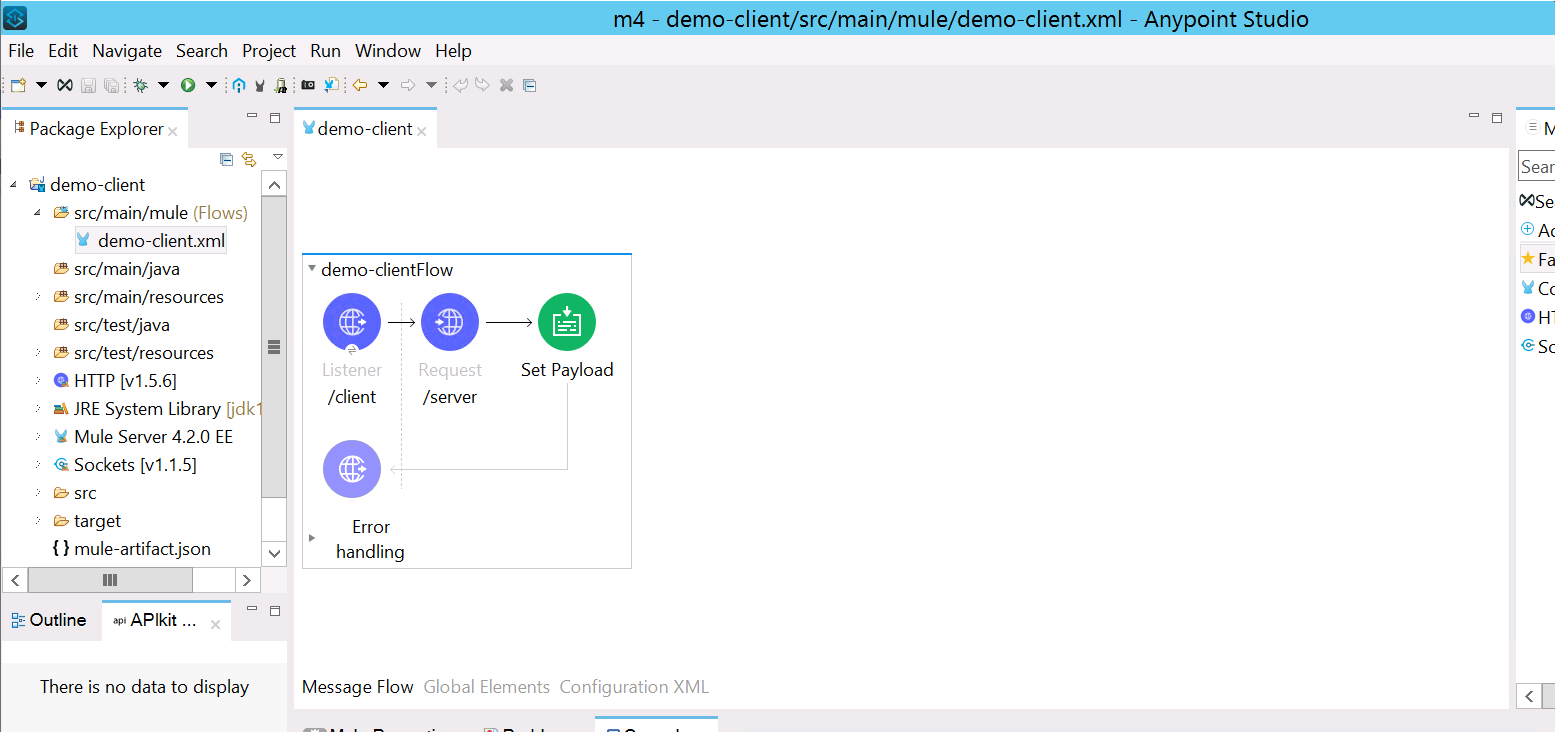
Task: Switch to Message Flow editor tab
Action: [358, 687]
